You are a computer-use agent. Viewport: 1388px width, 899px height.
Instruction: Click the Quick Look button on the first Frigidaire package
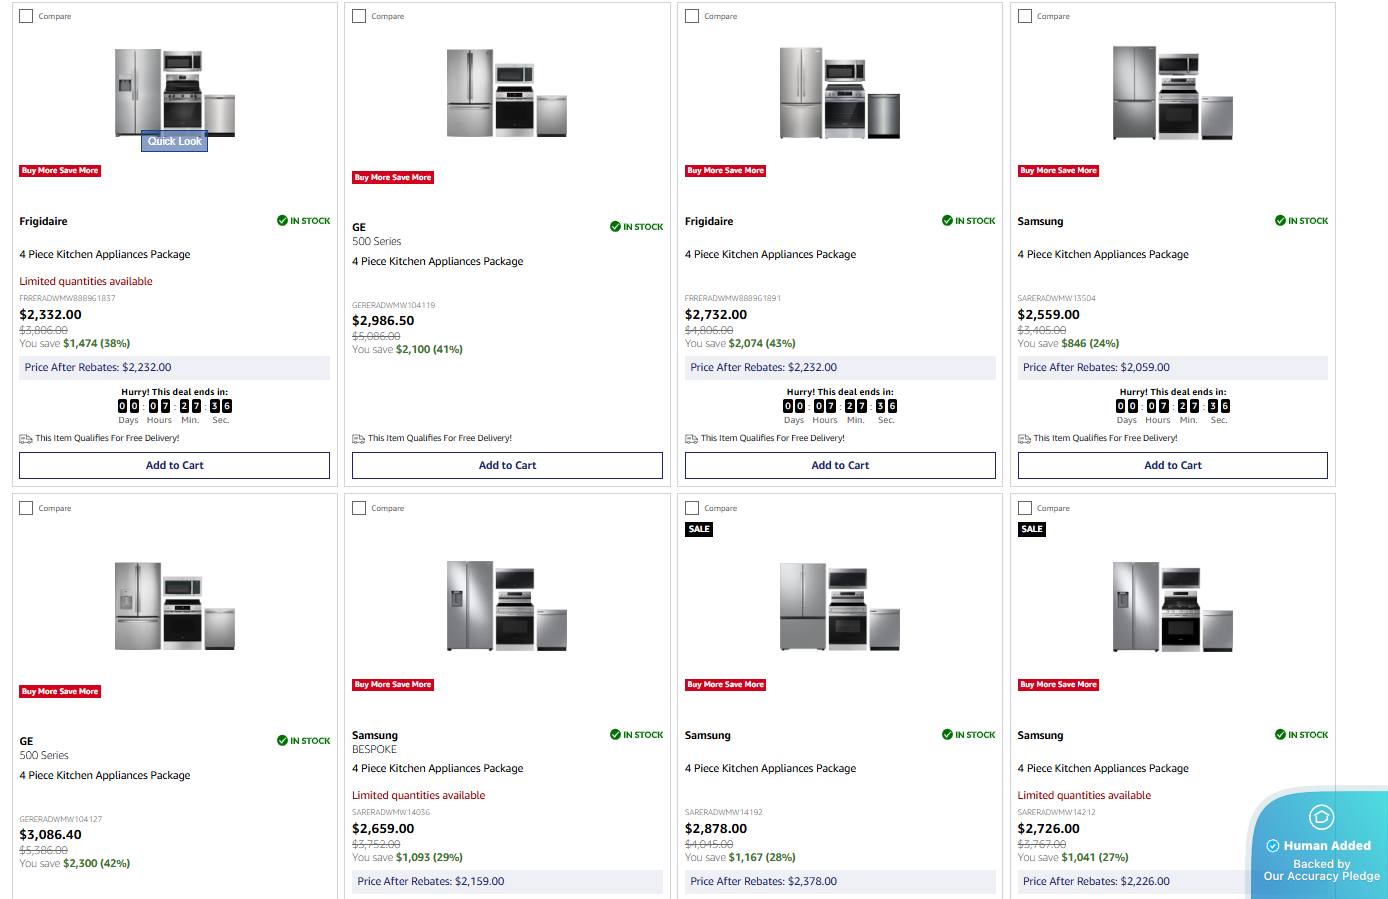174,141
